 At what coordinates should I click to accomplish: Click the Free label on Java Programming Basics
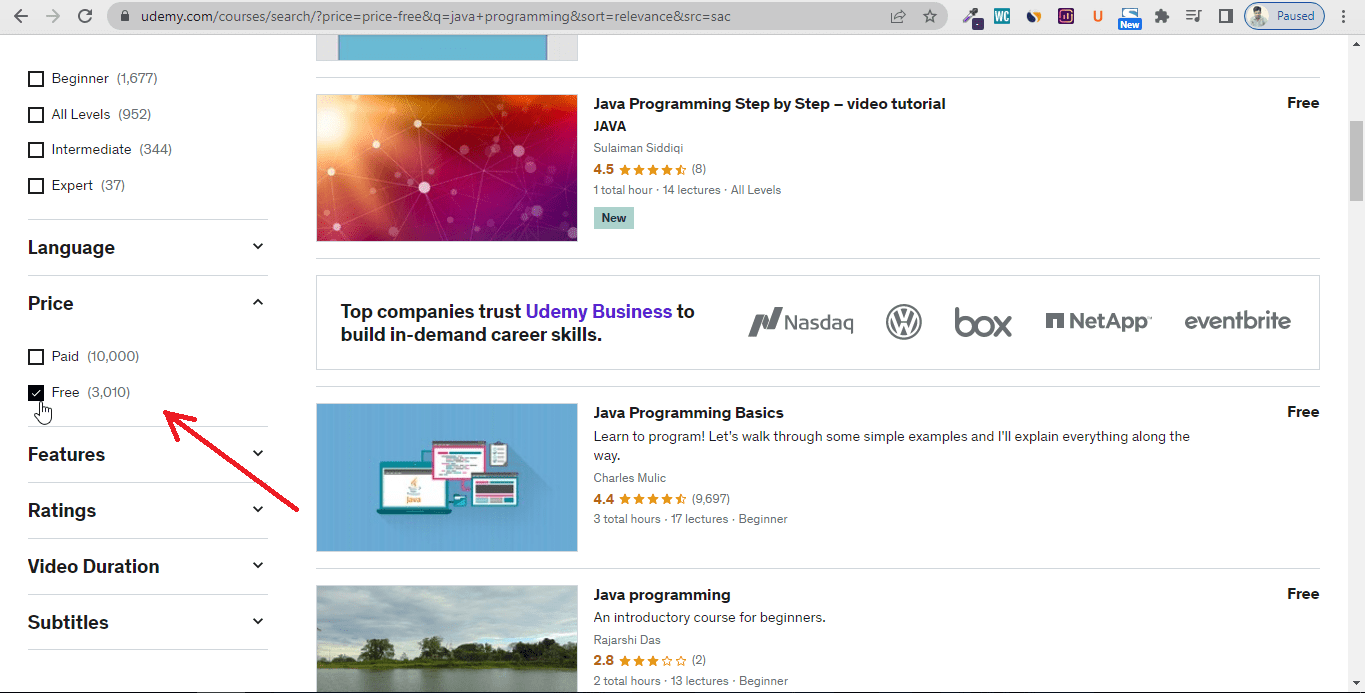coord(1303,412)
